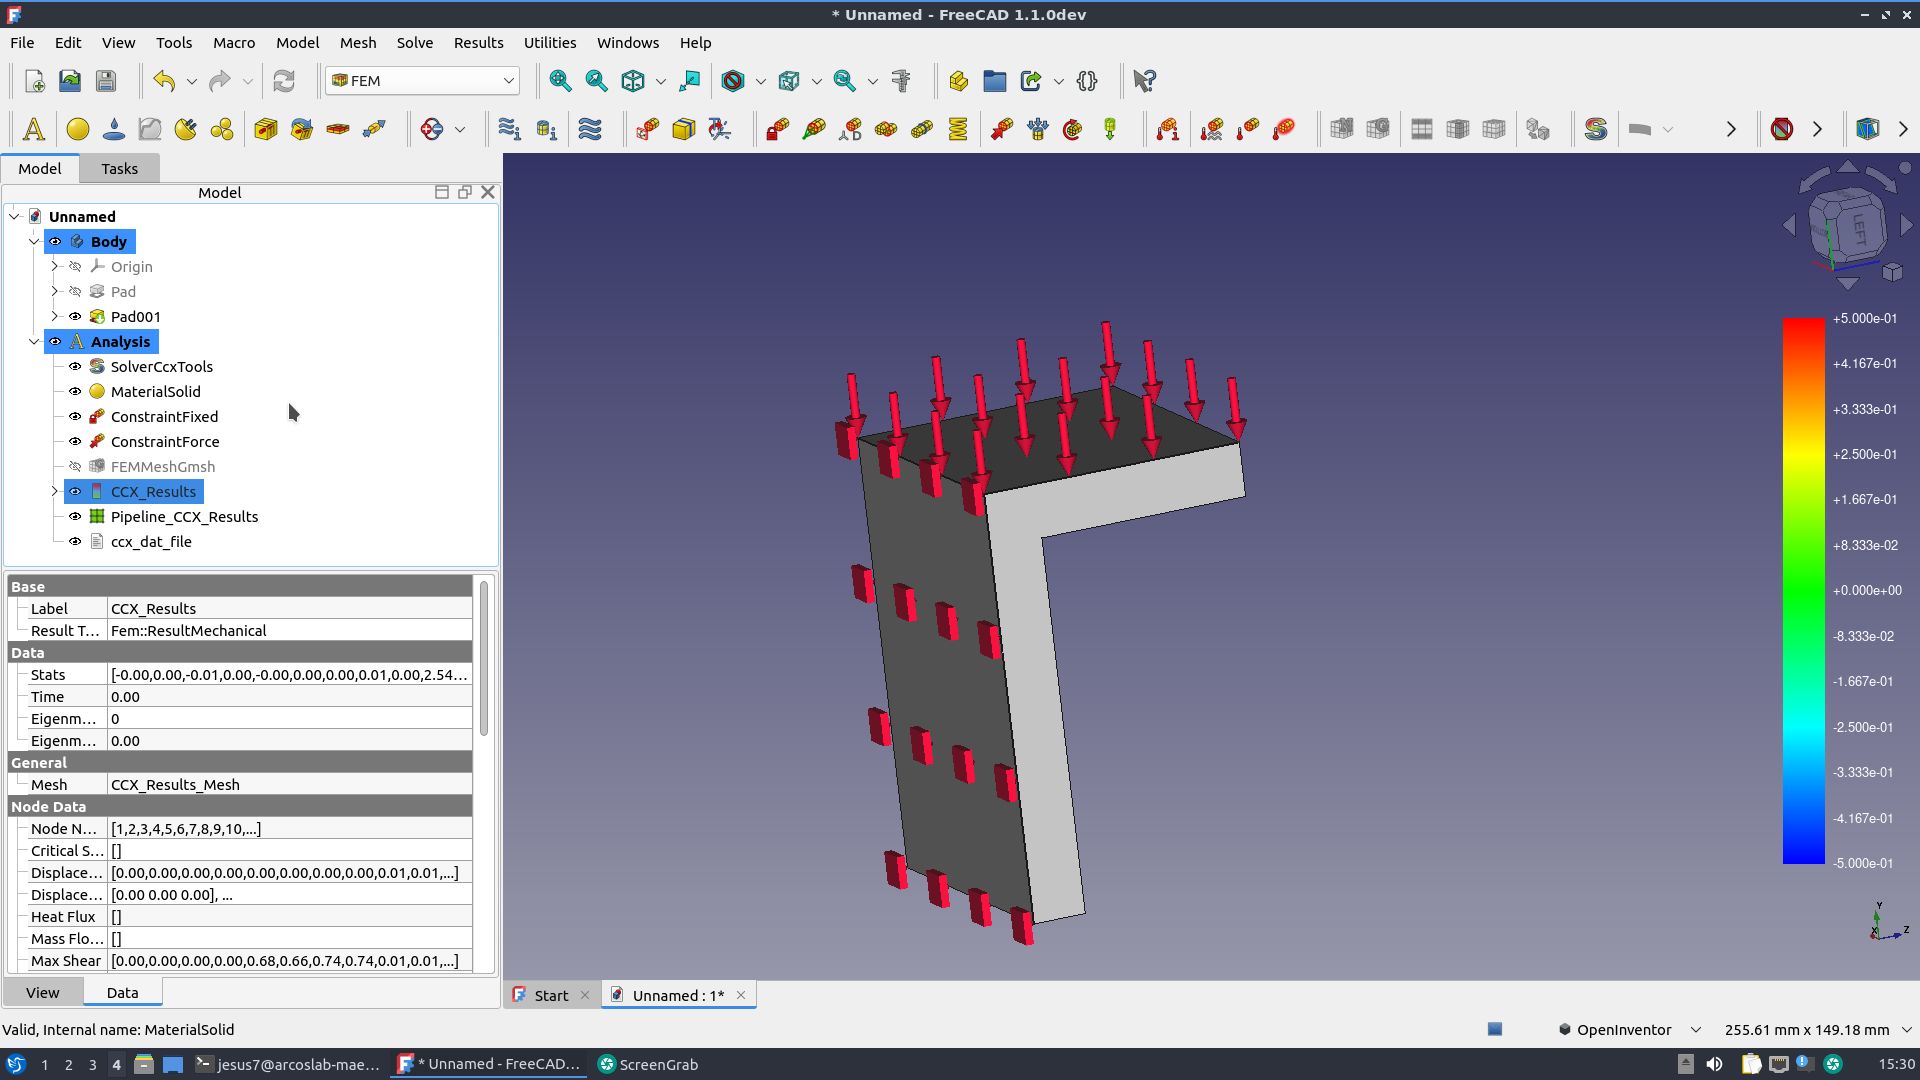The height and width of the screenshot is (1080, 1920).
Task: Open the Results menu
Action: coord(478,43)
